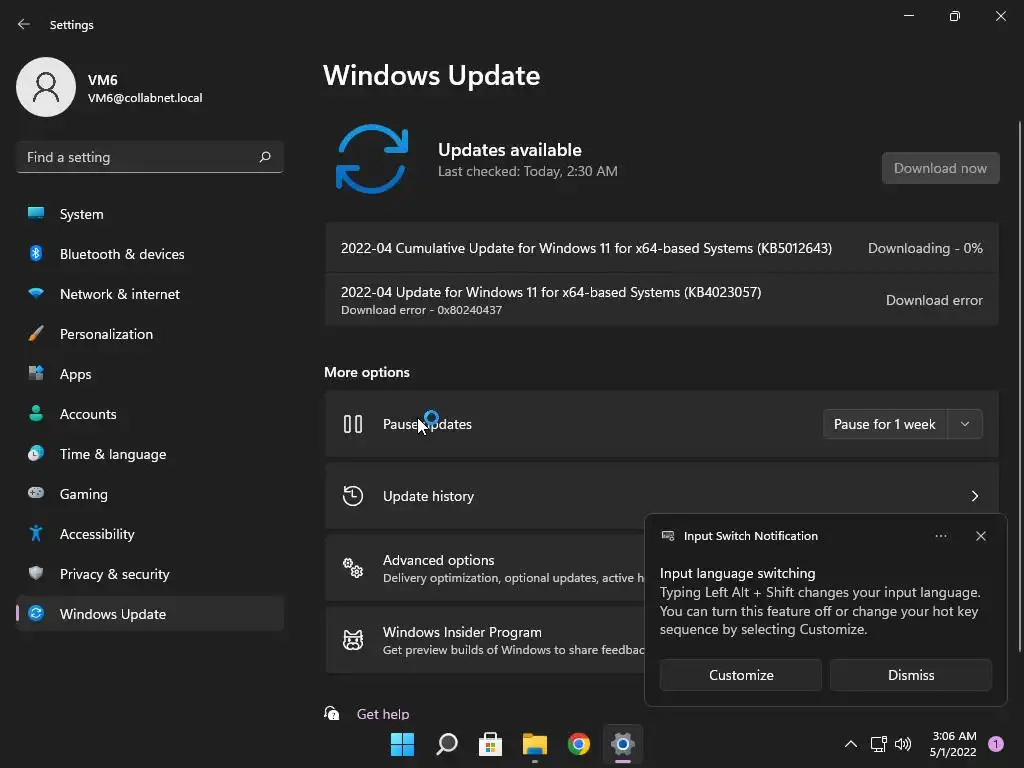This screenshot has width=1024, height=768.
Task: Click the Windows Update sync icon in sidebar
Action: 36,613
